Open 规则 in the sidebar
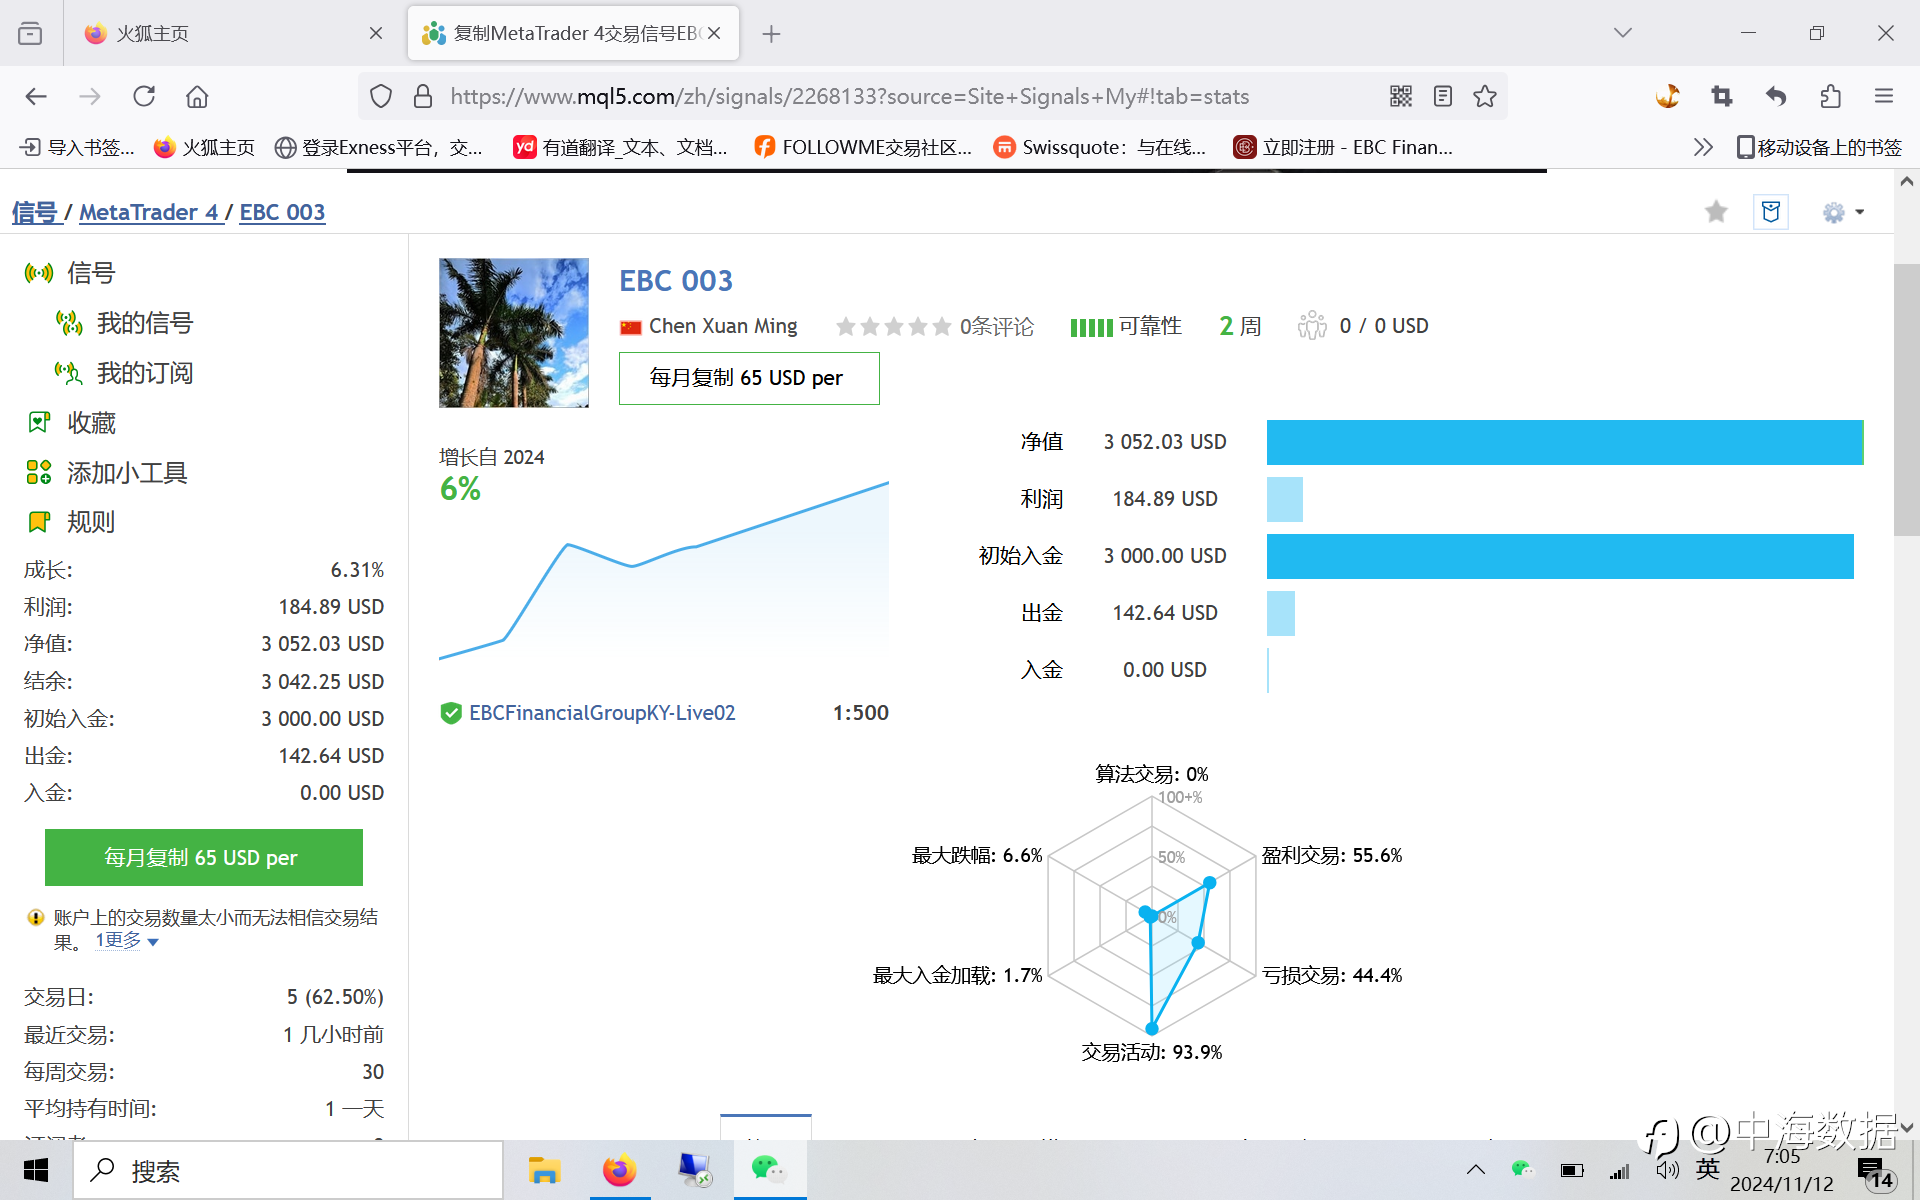Screen dimensions: 1920x1200 [71, 522]
